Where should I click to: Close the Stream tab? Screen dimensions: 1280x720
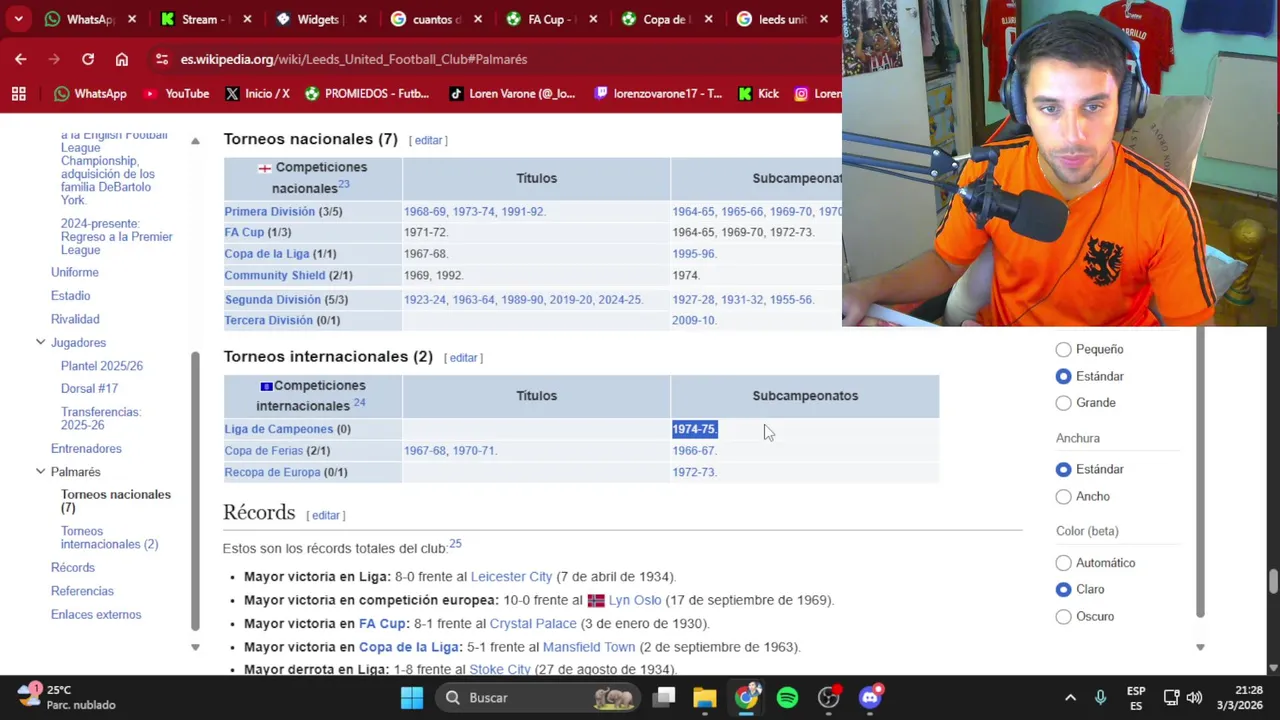[x=247, y=19]
